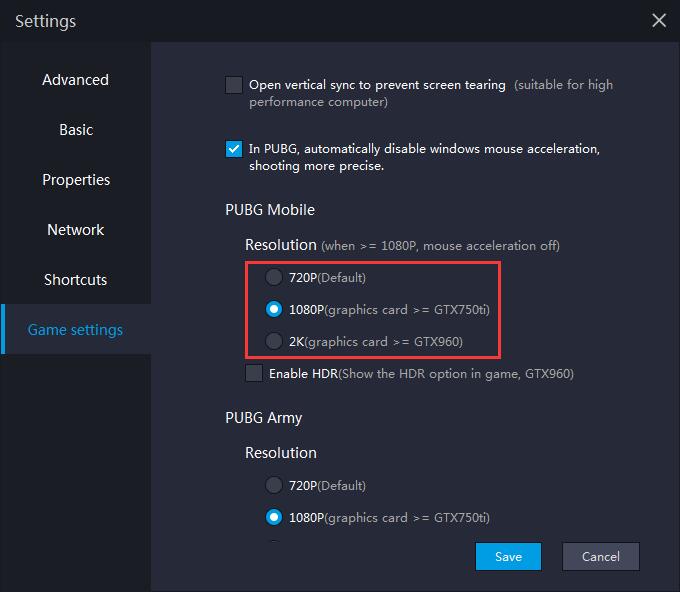Viewport: 680px width, 592px height.
Task: Go to the Network tab
Action: tap(75, 229)
